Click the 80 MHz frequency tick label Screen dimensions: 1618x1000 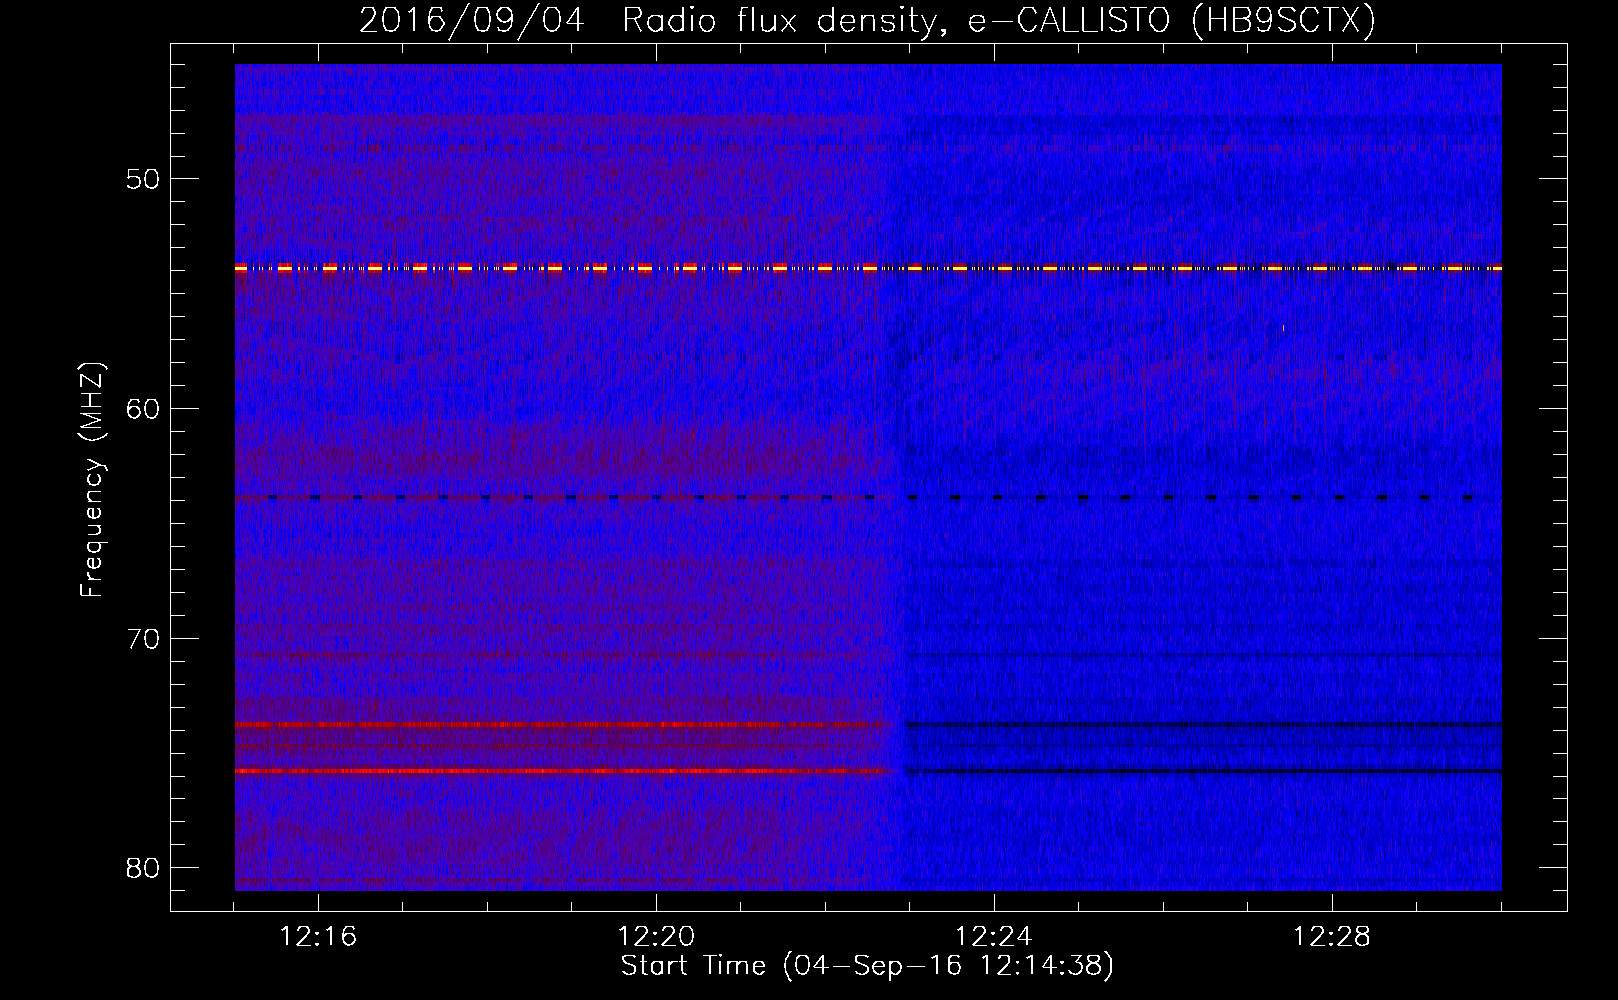click(x=142, y=867)
